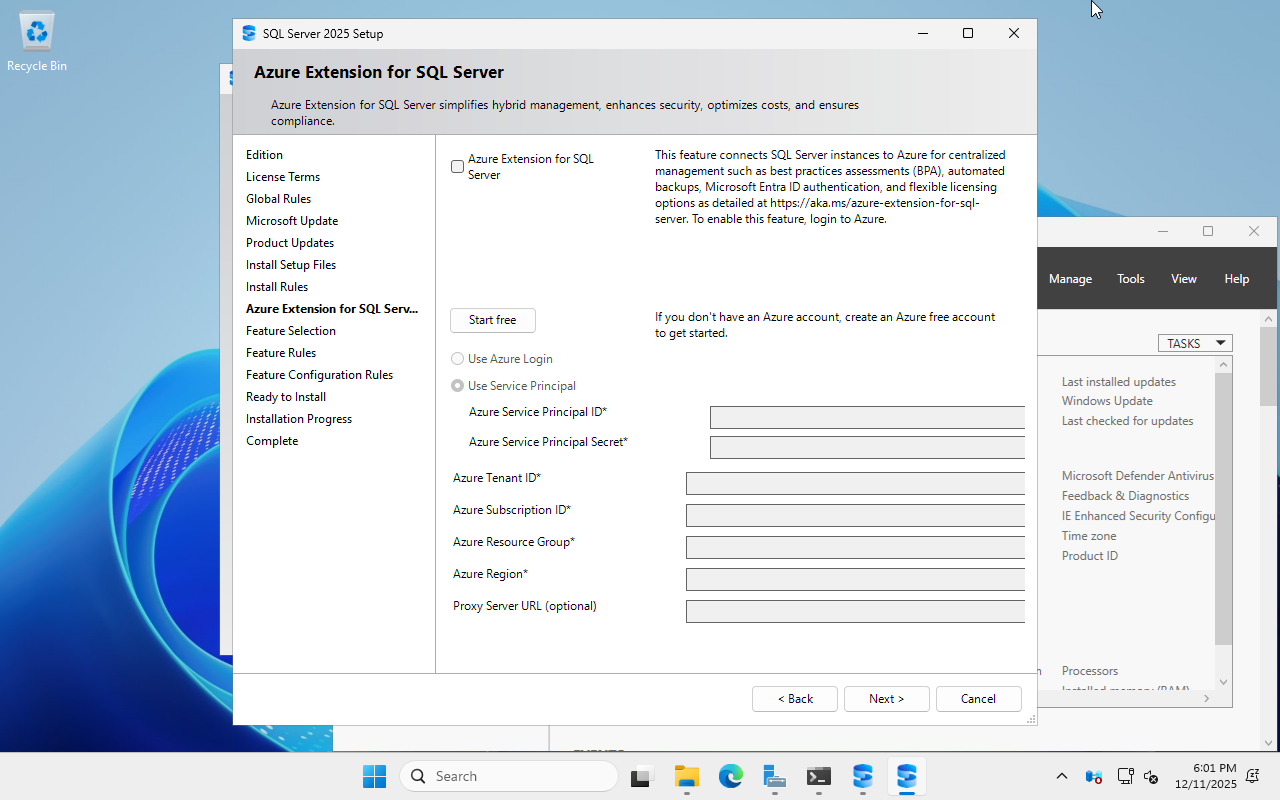Enable the Azure Extension for SQL Server checkbox
The width and height of the screenshot is (1280, 800).
pyautogui.click(x=457, y=166)
